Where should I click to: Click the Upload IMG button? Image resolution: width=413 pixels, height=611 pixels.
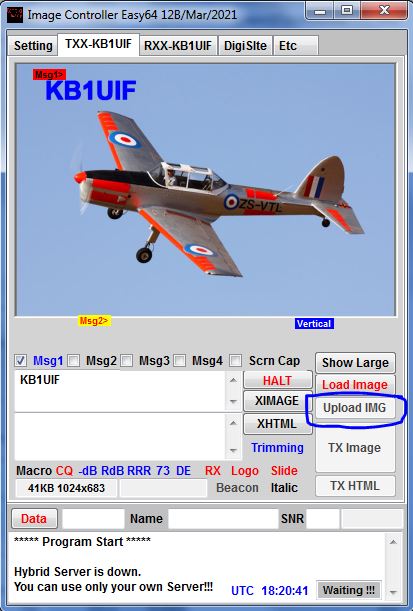[x=355, y=408]
